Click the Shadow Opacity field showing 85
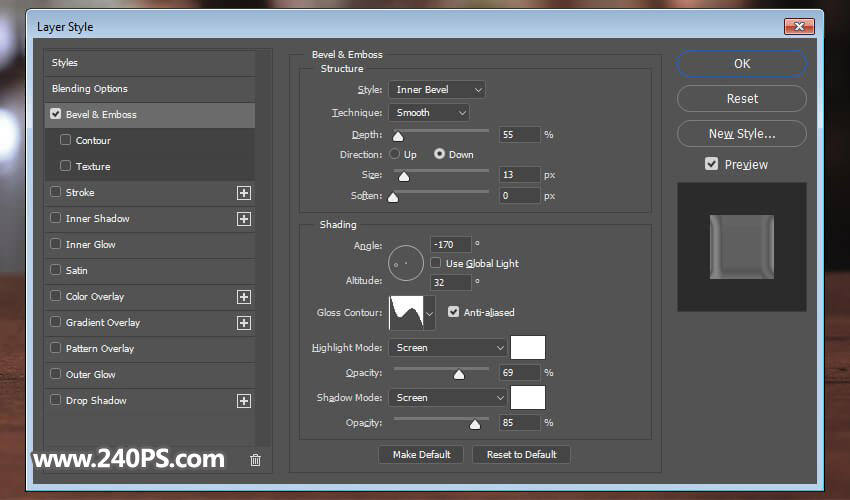This screenshot has width=850, height=500. point(519,422)
